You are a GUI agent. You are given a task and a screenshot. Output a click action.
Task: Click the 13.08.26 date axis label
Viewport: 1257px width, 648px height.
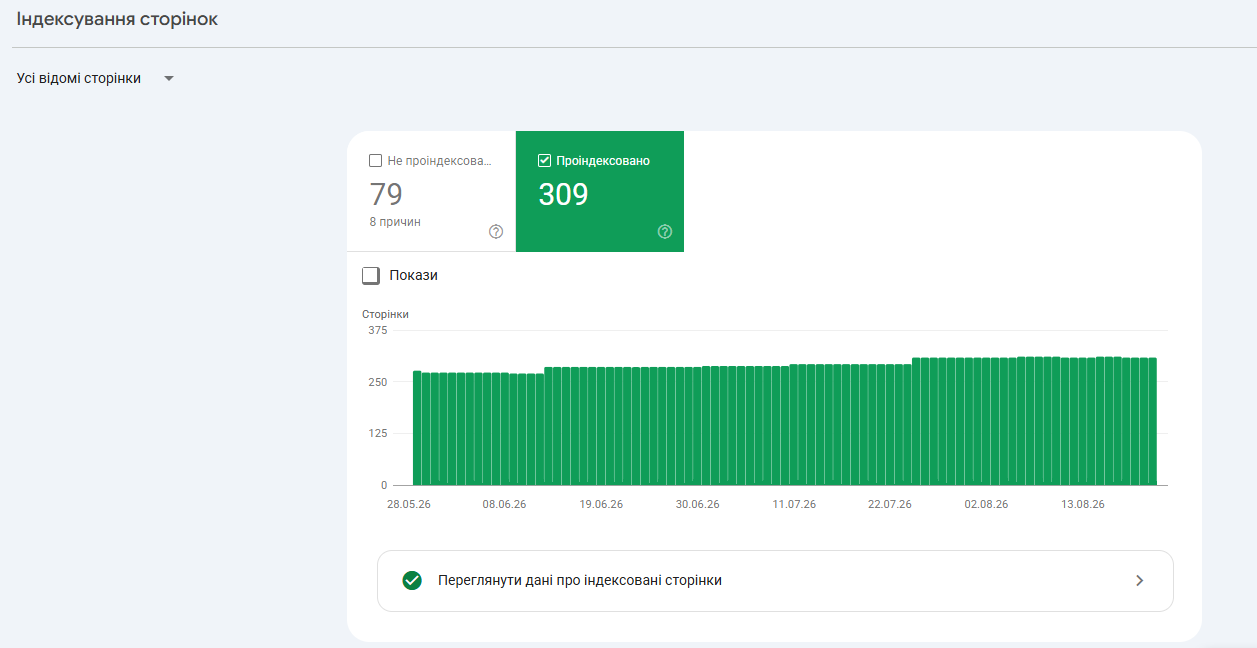pyautogui.click(x=1083, y=504)
